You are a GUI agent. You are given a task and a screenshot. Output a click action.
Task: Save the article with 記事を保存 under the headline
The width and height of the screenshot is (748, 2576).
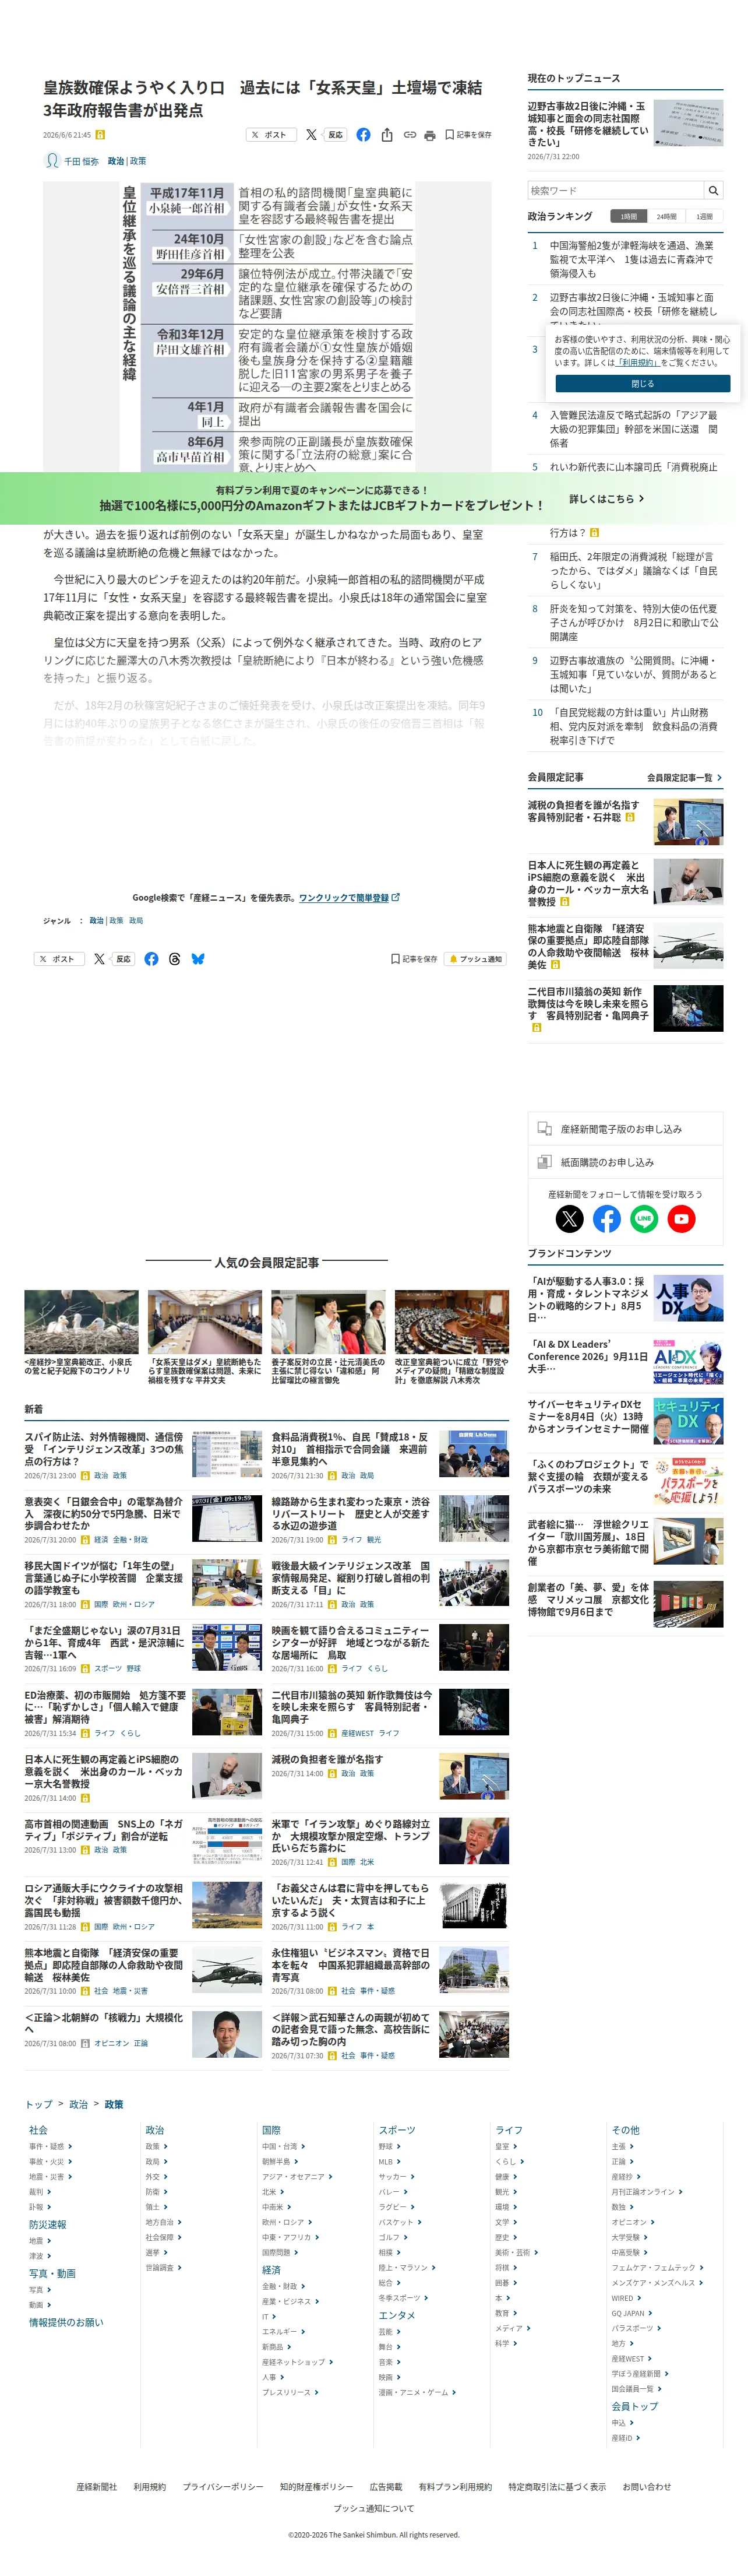468,135
